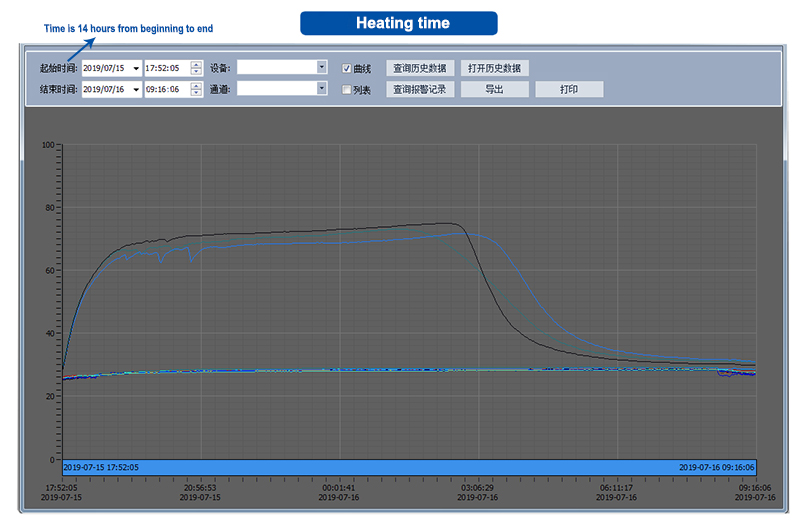The image size is (800, 525).
Task: Click end time spinner stepper arrows
Action: coord(196,89)
